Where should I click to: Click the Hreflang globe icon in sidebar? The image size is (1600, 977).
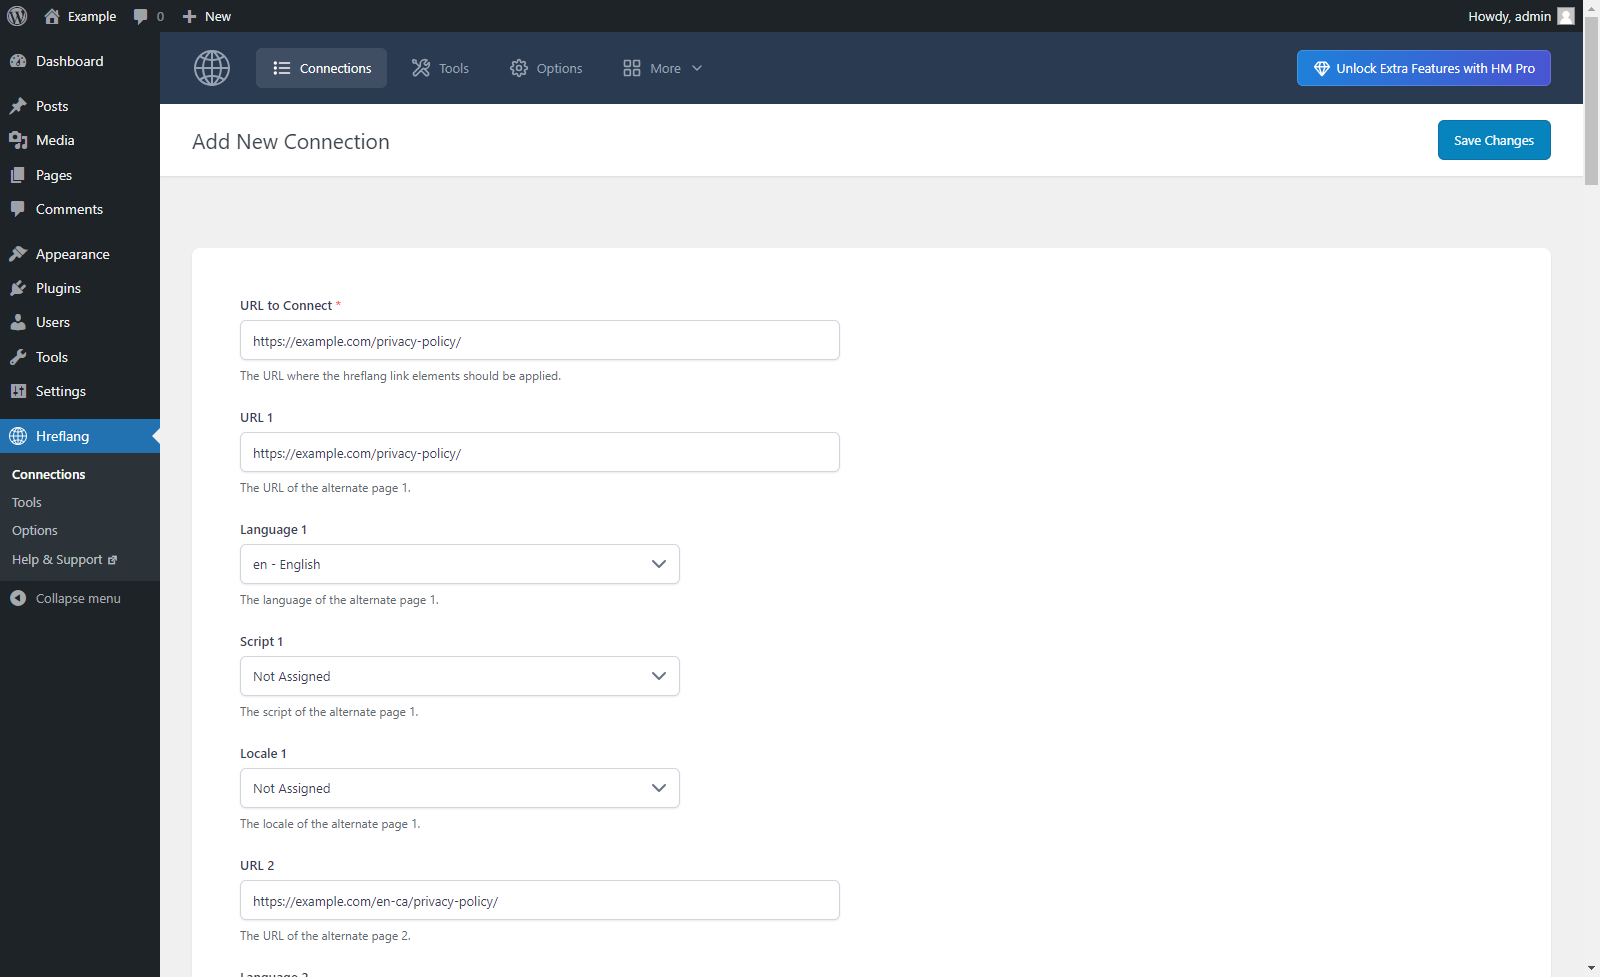[18, 436]
